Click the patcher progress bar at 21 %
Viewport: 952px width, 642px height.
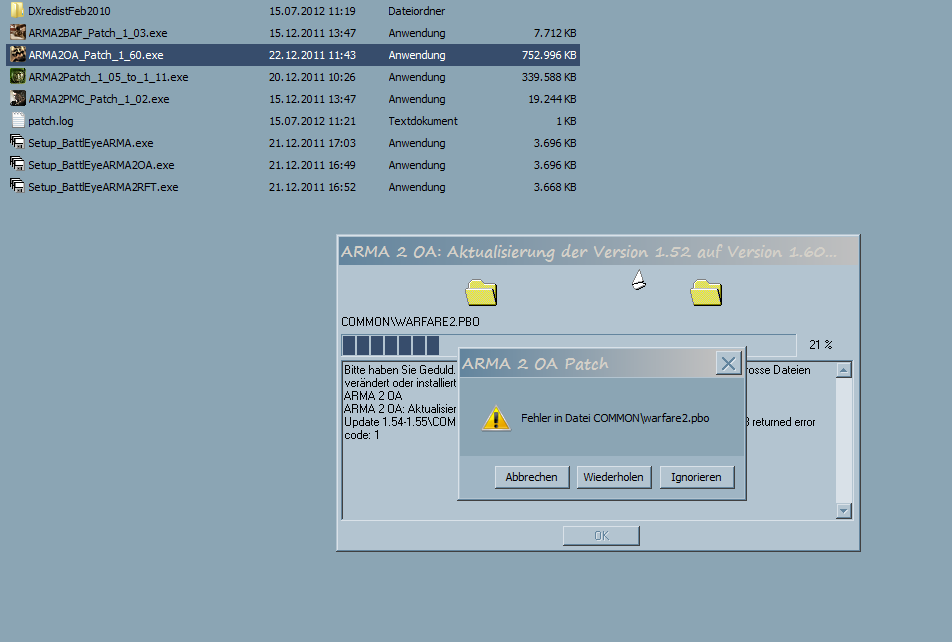click(568, 345)
